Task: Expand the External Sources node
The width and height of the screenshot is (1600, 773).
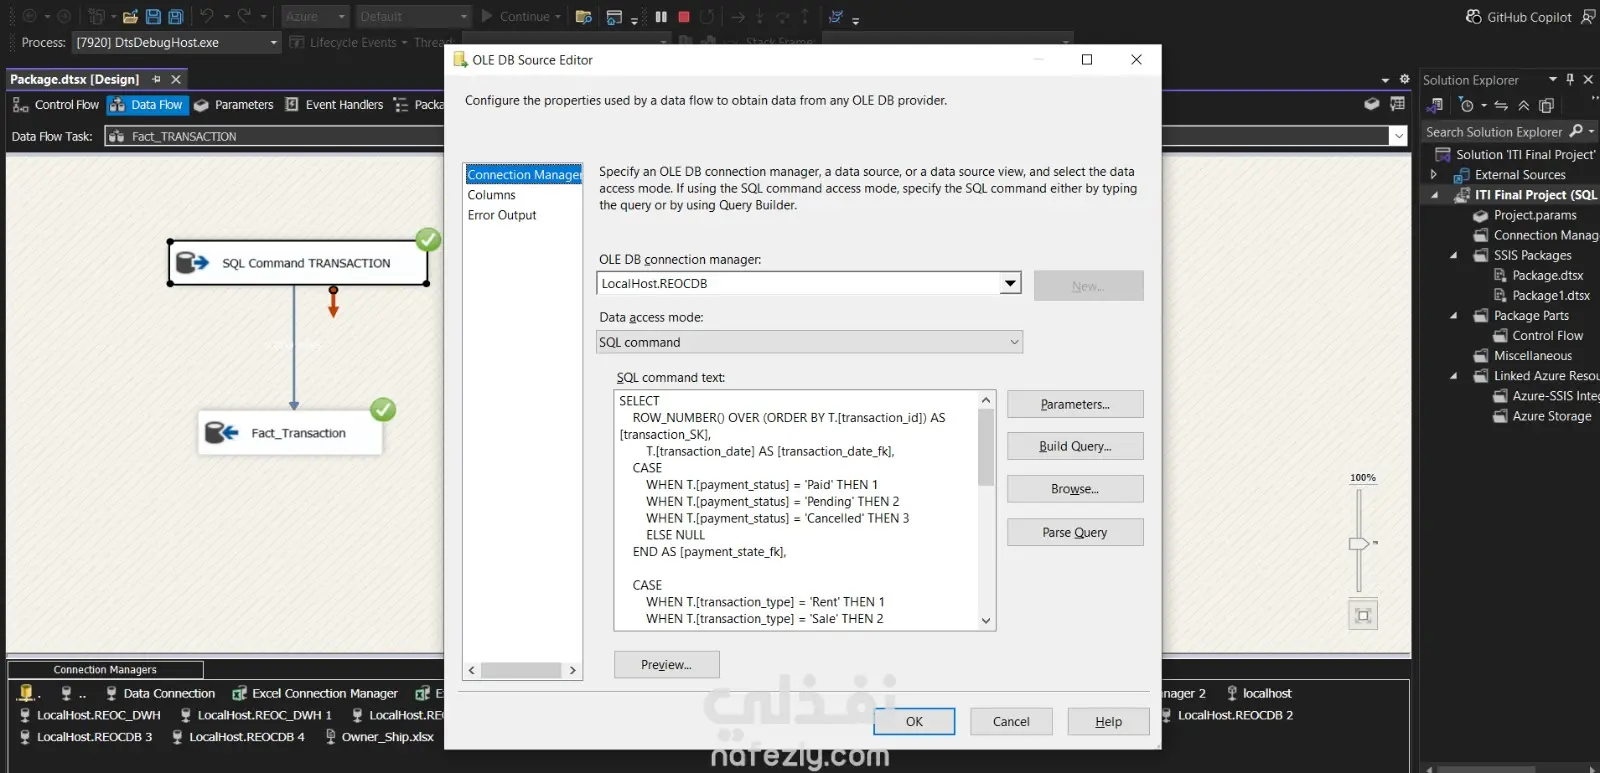Action: pyautogui.click(x=1434, y=174)
